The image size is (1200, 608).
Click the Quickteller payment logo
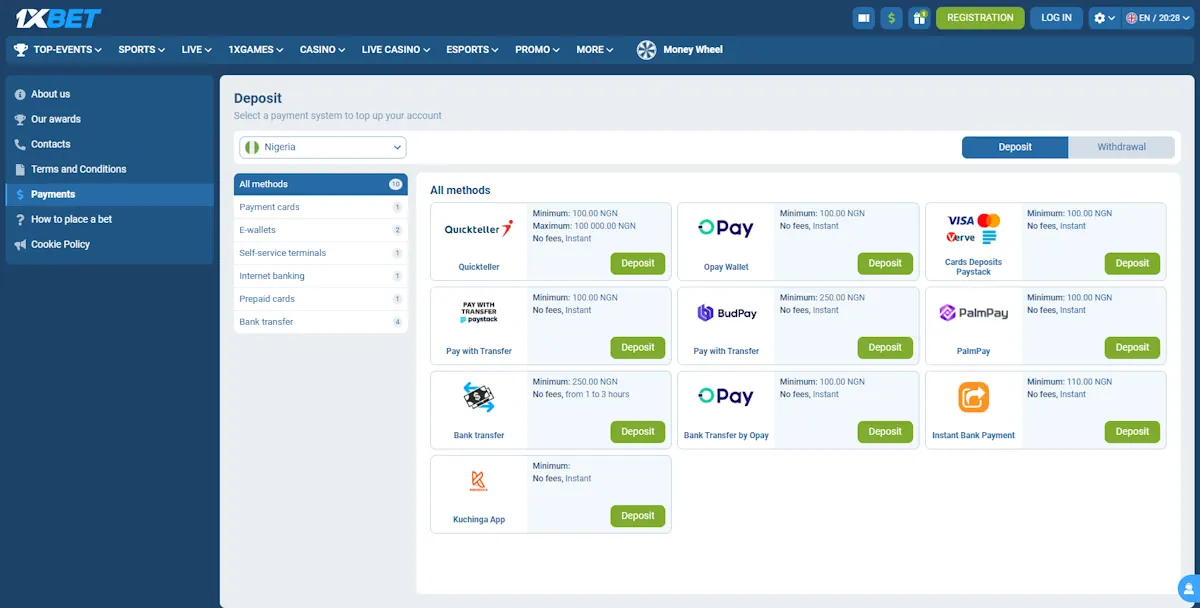[478, 228]
